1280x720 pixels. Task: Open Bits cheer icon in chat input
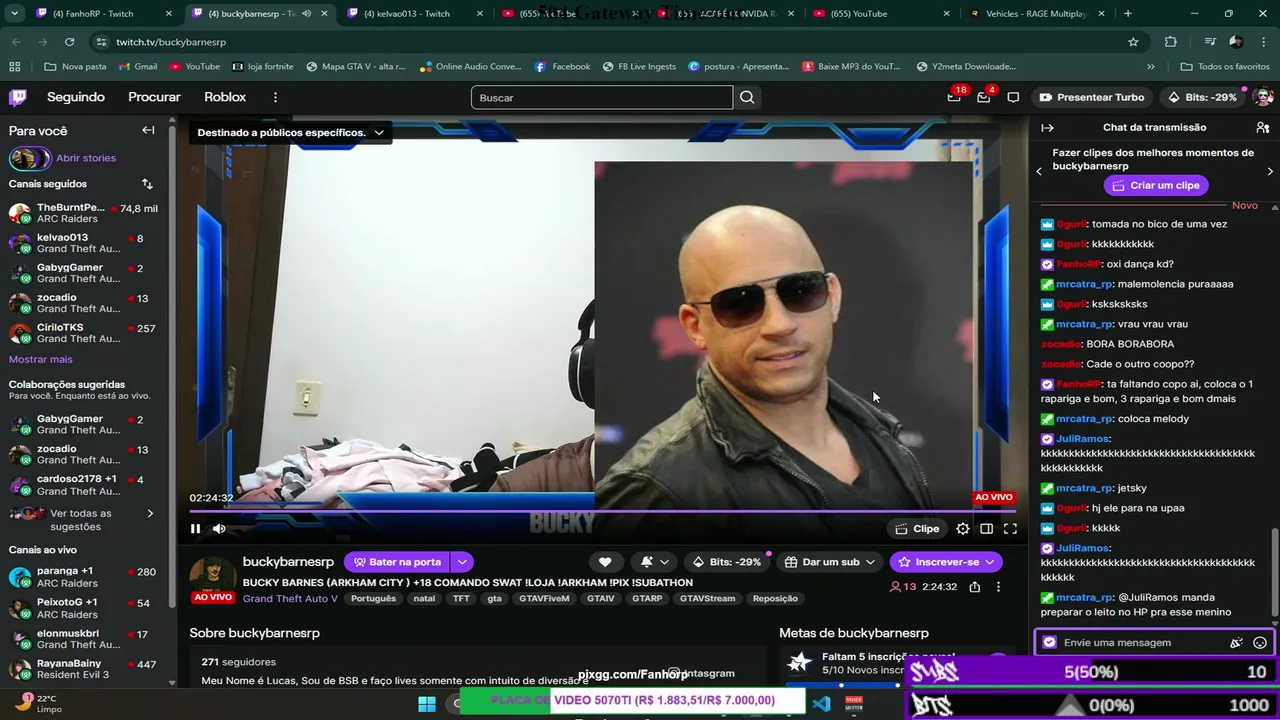coord(1236,643)
